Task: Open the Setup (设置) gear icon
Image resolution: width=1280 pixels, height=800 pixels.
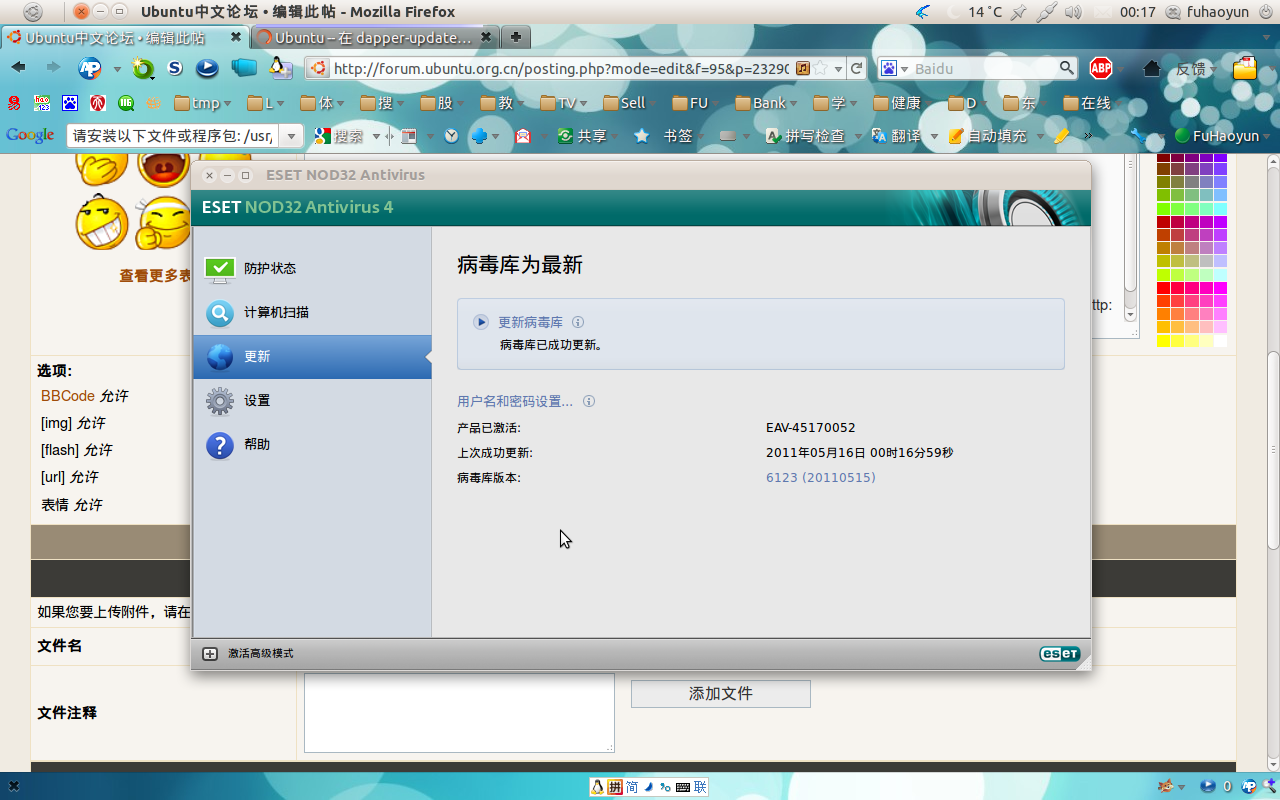Action: (x=220, y=401)
